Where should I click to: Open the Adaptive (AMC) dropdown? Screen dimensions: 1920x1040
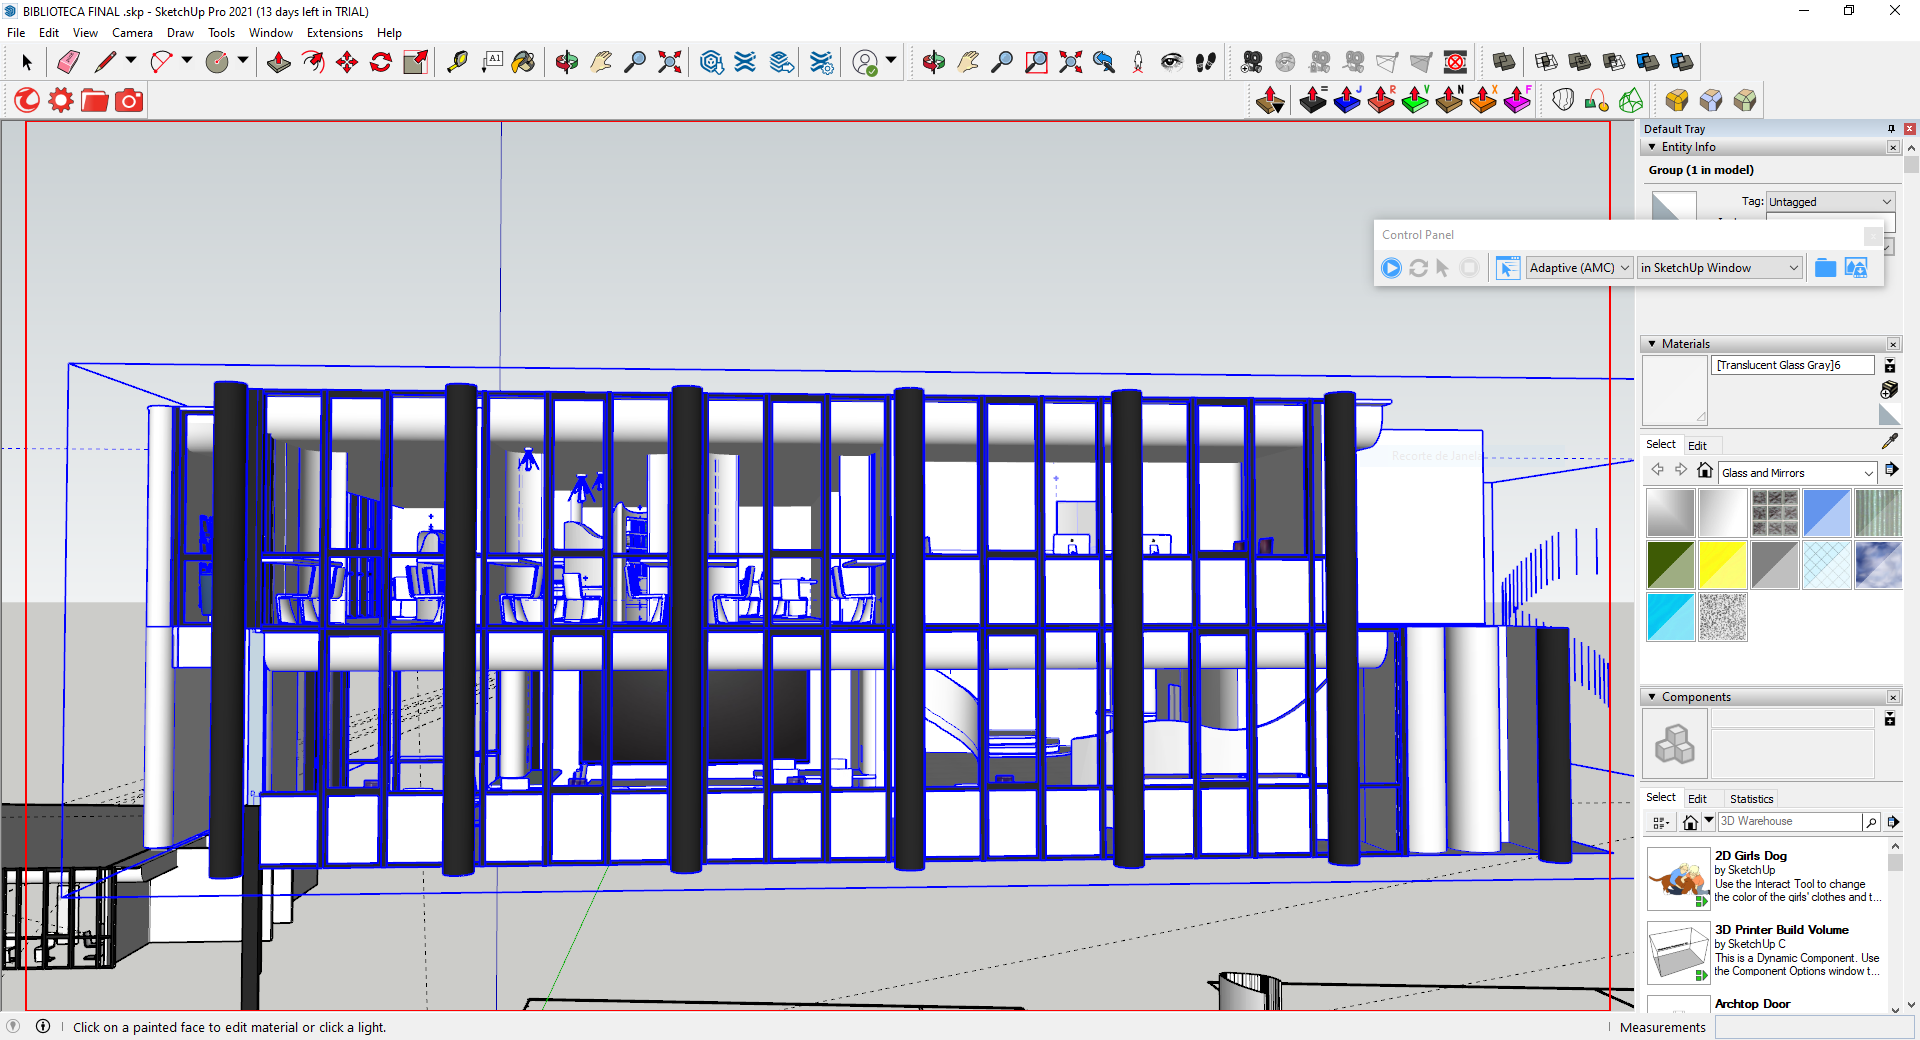click(1580, 268)
